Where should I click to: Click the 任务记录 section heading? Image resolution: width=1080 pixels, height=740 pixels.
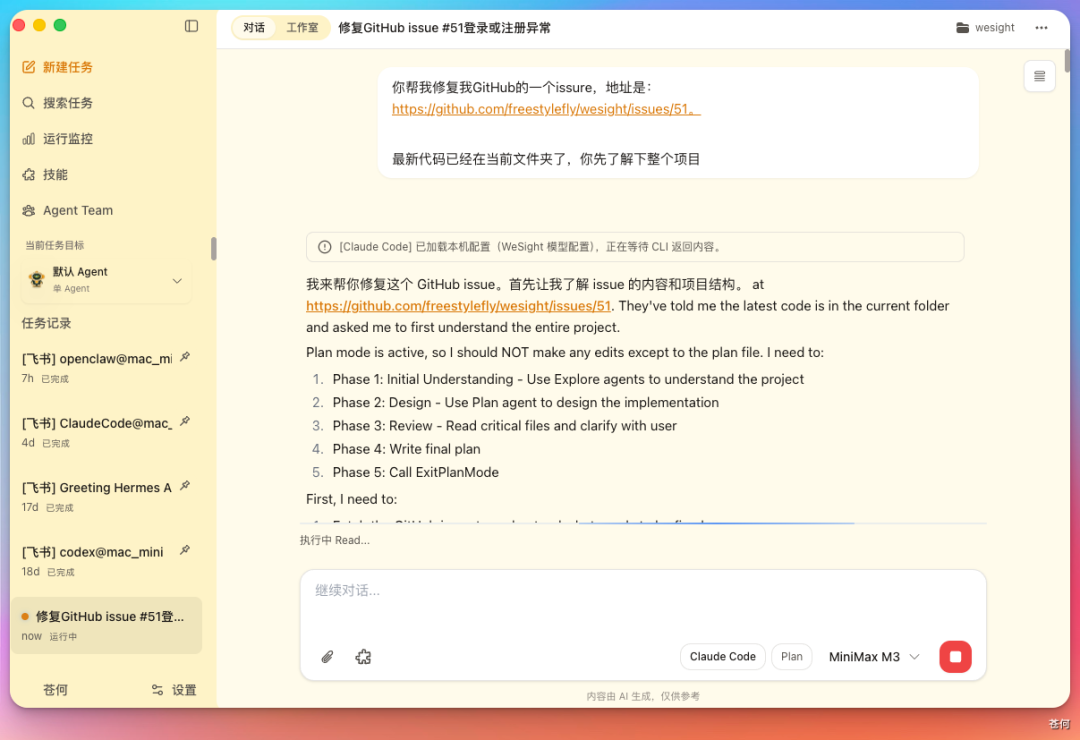pyautogui.click(x=46, y=323)
